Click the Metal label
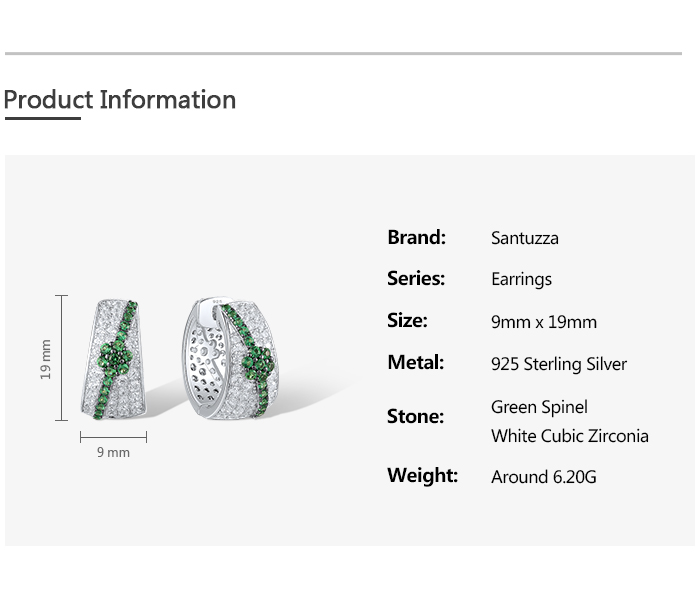This screenshot has width=700, height=596. (415, 363)
